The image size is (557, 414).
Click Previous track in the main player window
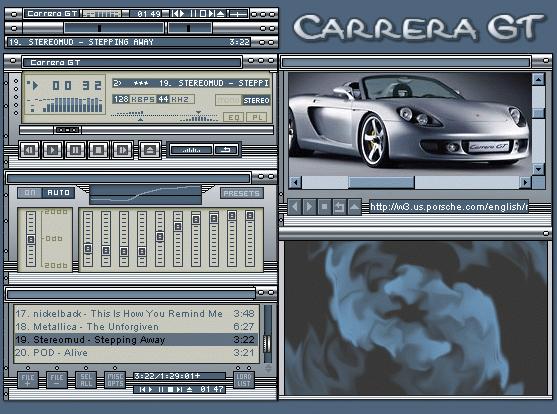tap(29, 150)
